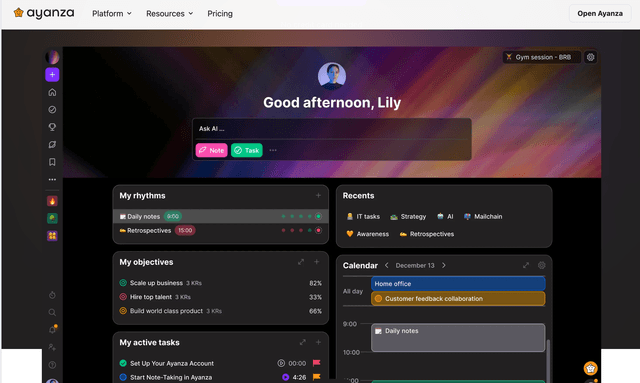Open IT tasks in Recents
The width and height of the screenshot is (640, 383).
(363, 216)
